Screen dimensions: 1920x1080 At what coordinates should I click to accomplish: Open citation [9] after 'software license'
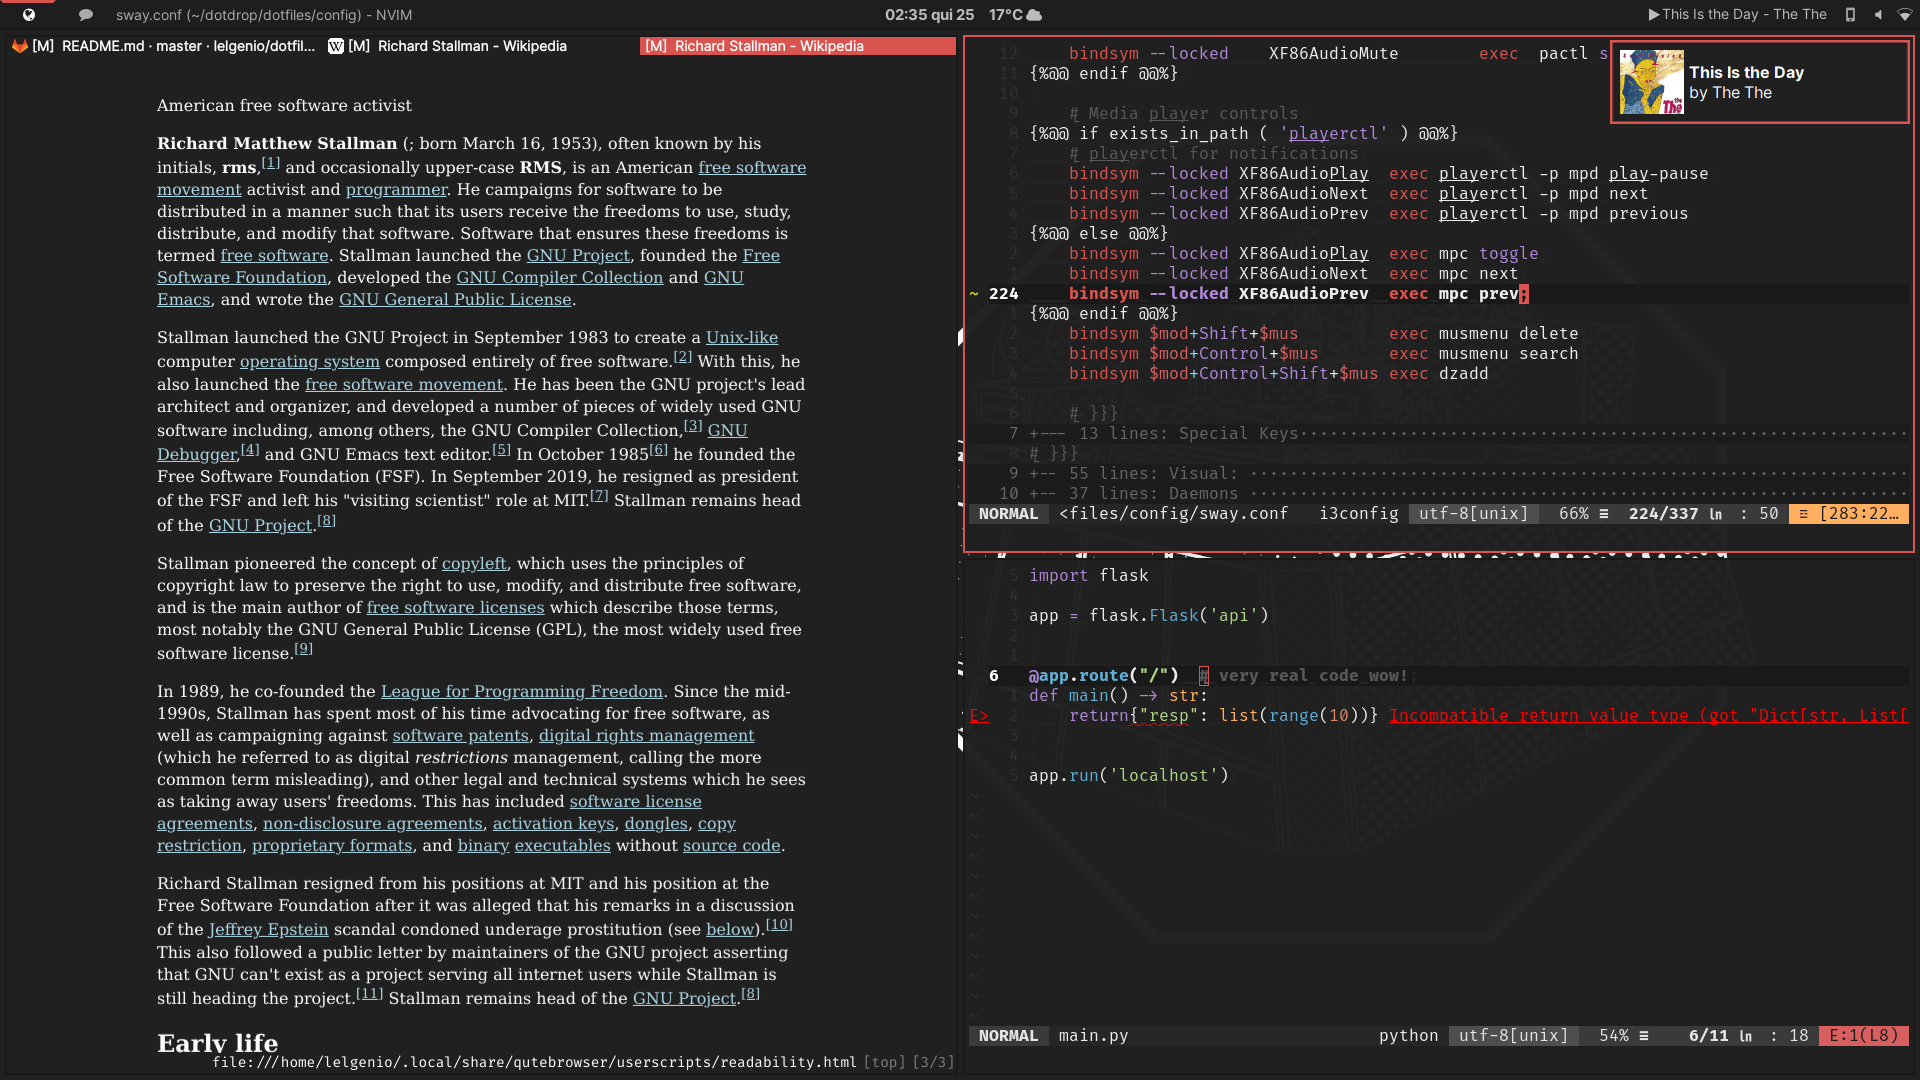tap(303, 649)
